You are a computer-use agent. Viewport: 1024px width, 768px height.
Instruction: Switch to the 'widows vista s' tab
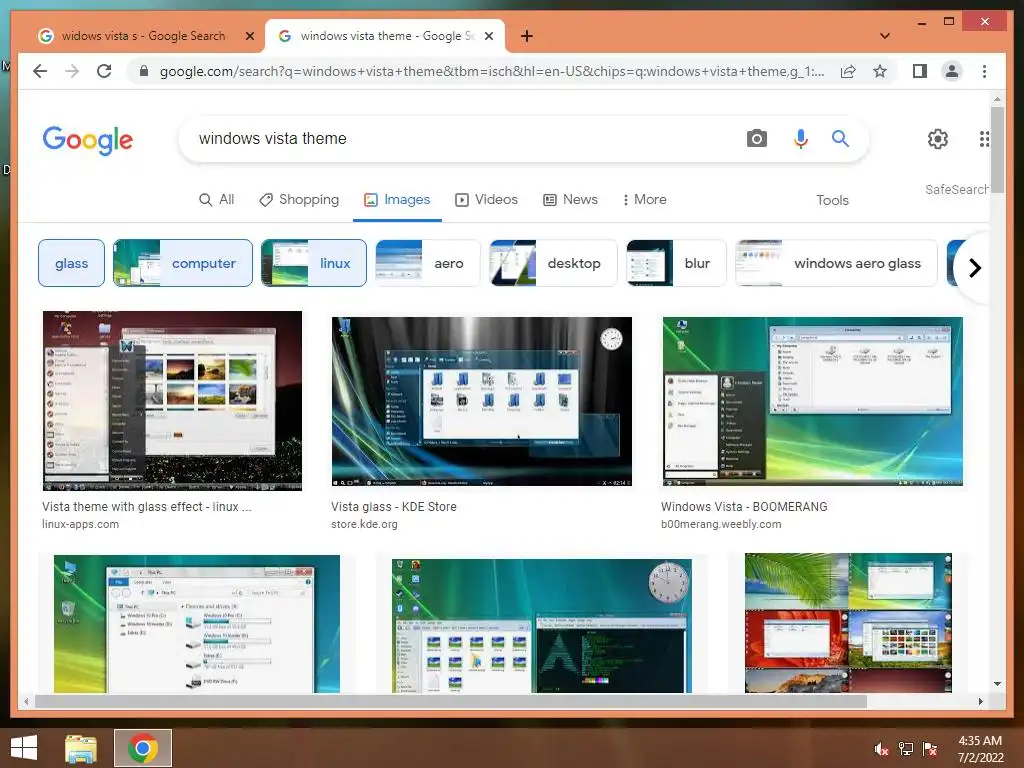tap(142, 36)
